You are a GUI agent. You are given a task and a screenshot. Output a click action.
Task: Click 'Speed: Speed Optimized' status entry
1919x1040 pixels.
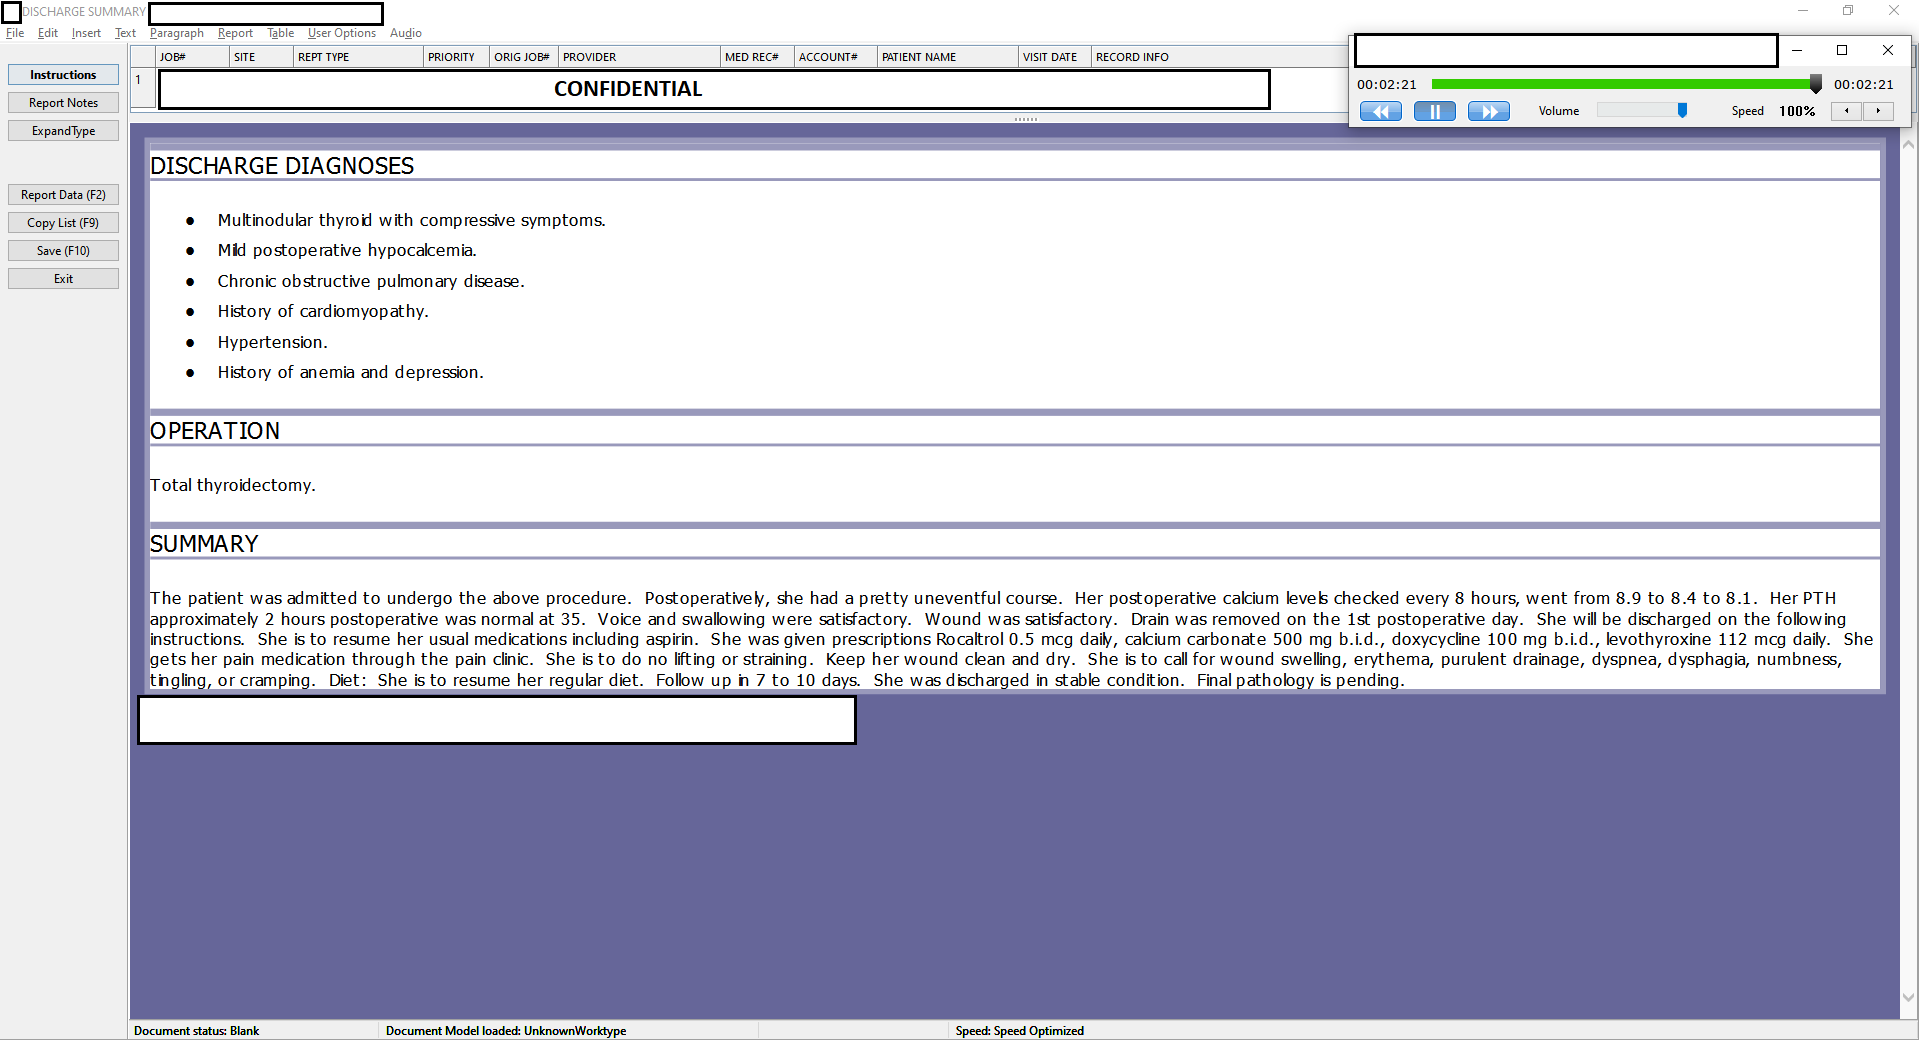[1019, 1031]
